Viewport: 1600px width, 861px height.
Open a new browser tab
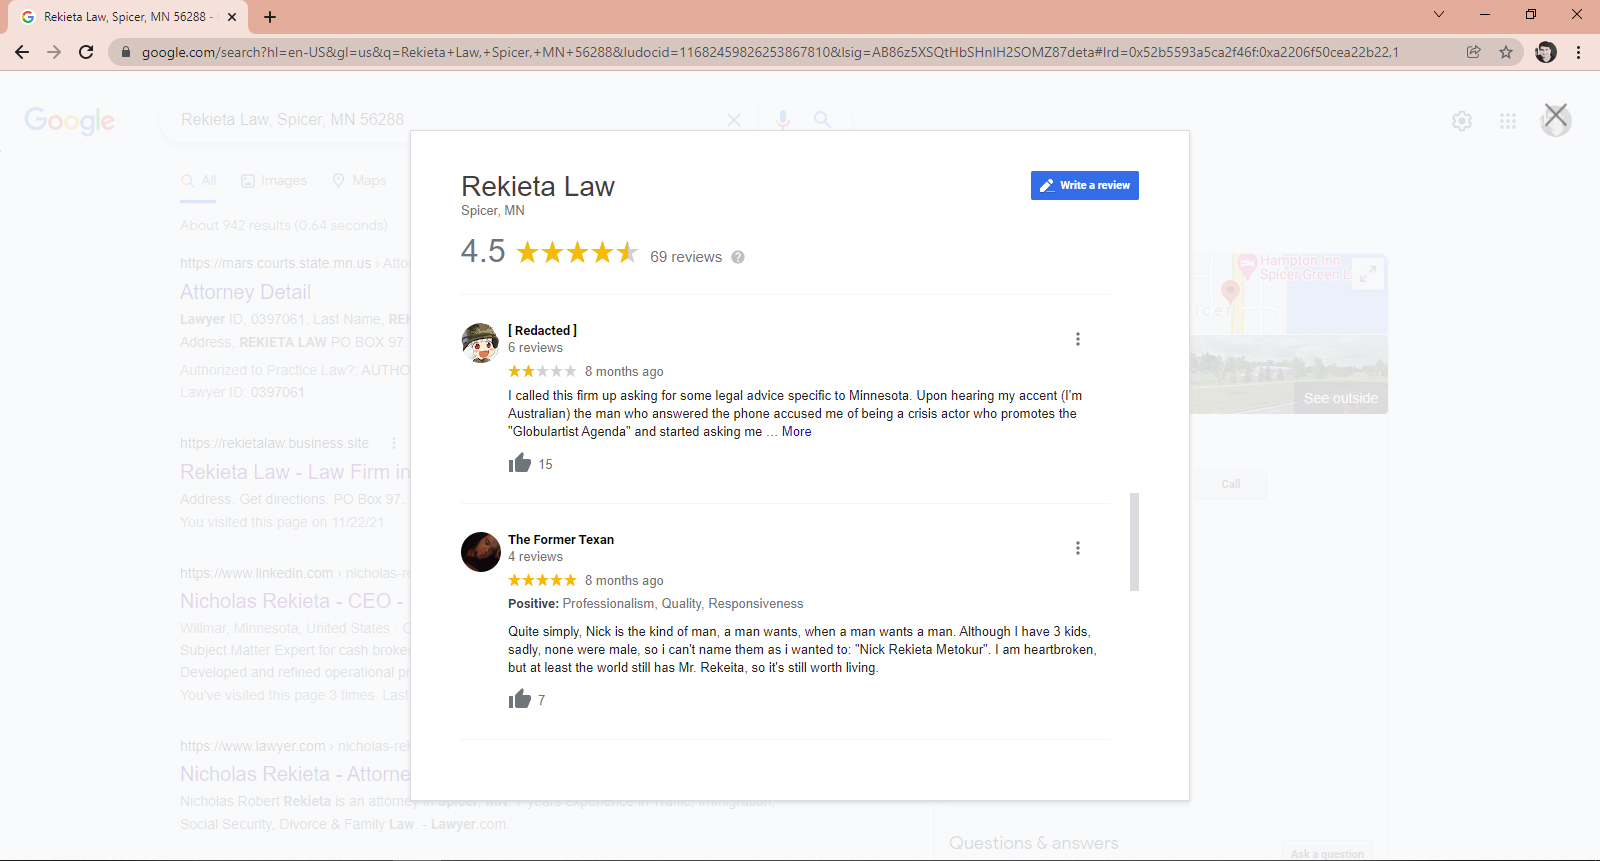(270, 17)
